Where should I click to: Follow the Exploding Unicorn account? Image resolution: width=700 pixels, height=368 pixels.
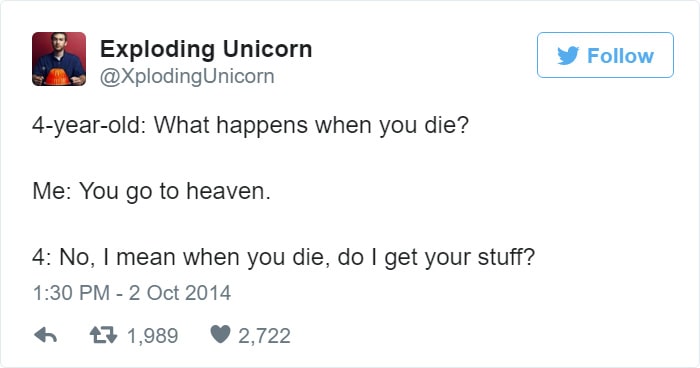[605, 55]
